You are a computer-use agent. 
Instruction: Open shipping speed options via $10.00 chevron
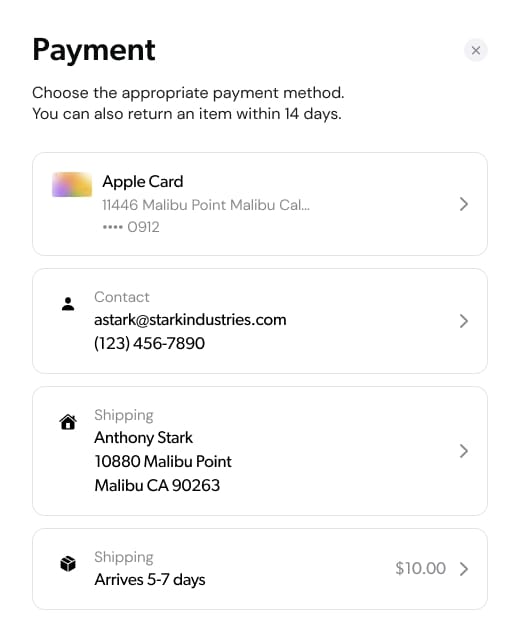coord(463,569)
